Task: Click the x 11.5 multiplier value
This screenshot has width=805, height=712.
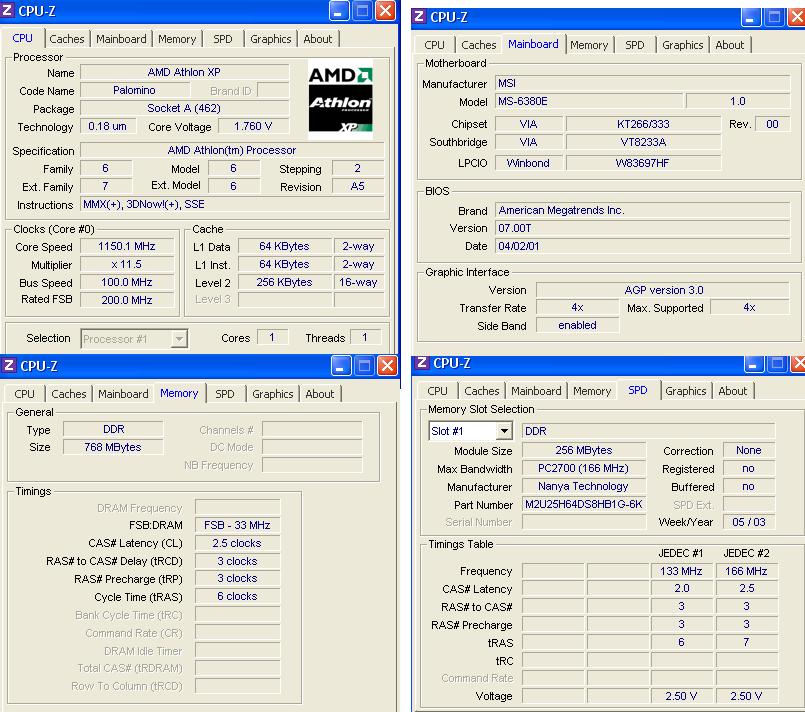Action: click(x=127, y=264)
